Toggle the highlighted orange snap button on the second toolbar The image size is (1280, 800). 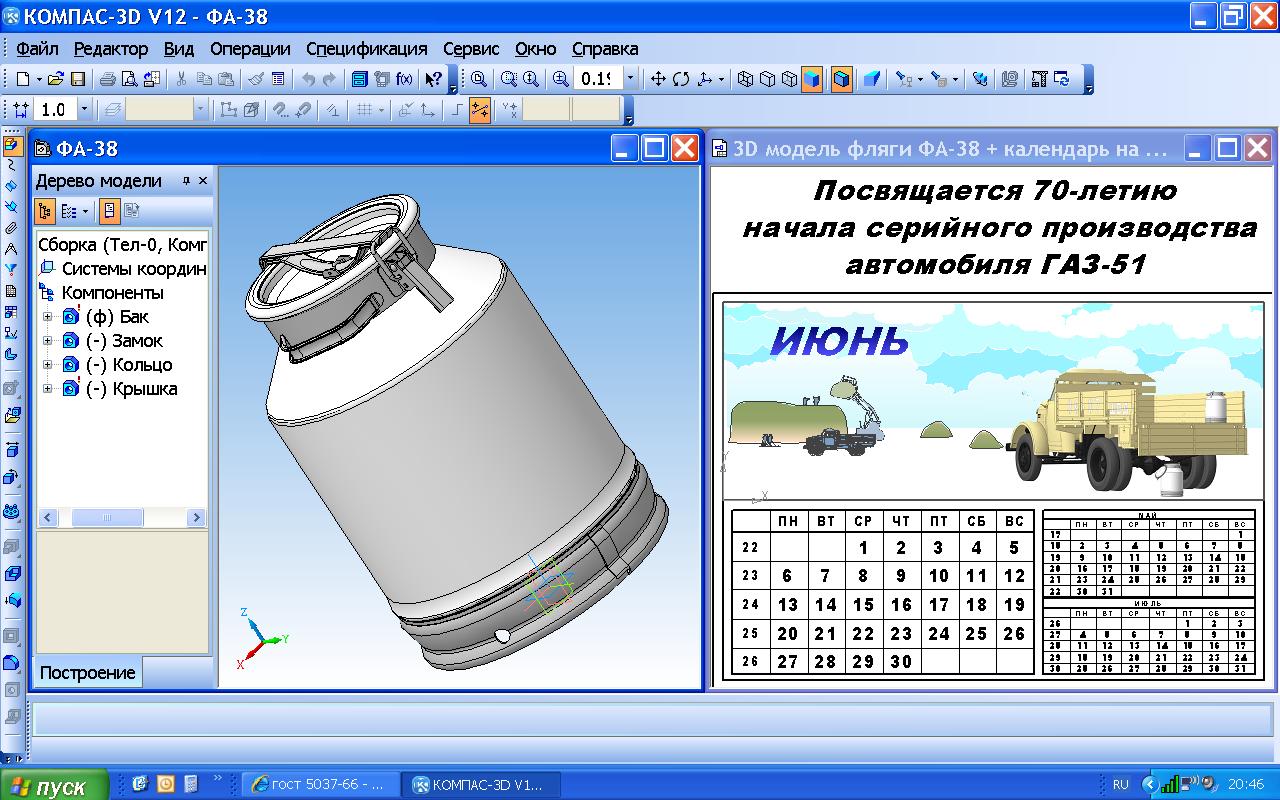click(480, 110)
